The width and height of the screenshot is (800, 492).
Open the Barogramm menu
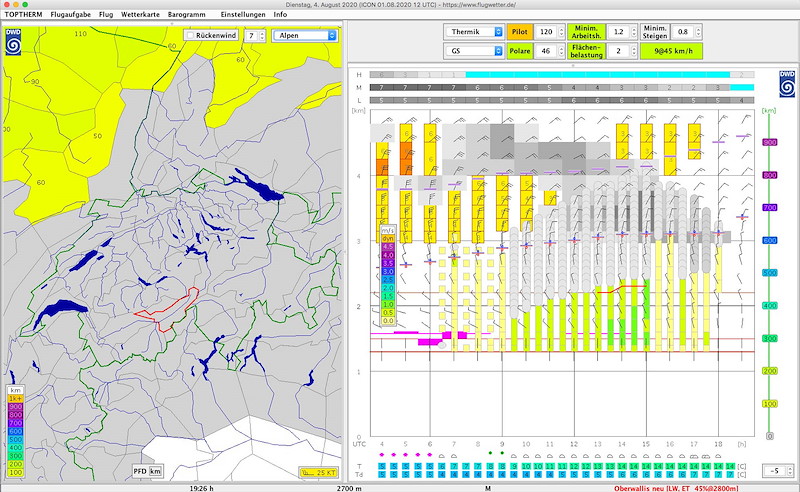tap(187, 14)
